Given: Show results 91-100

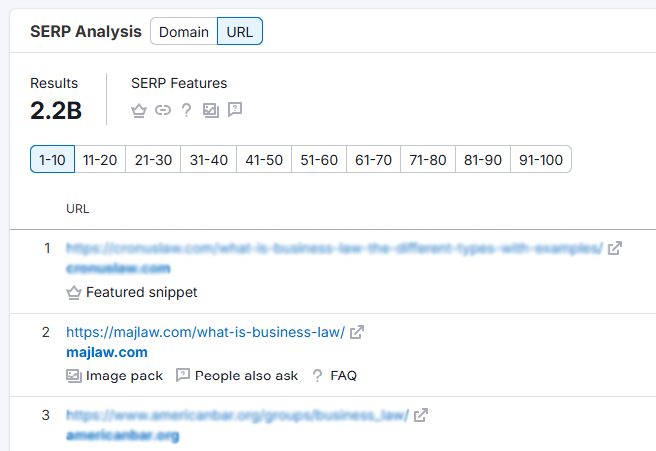Looking at the screenshot, I should [541, 159].
